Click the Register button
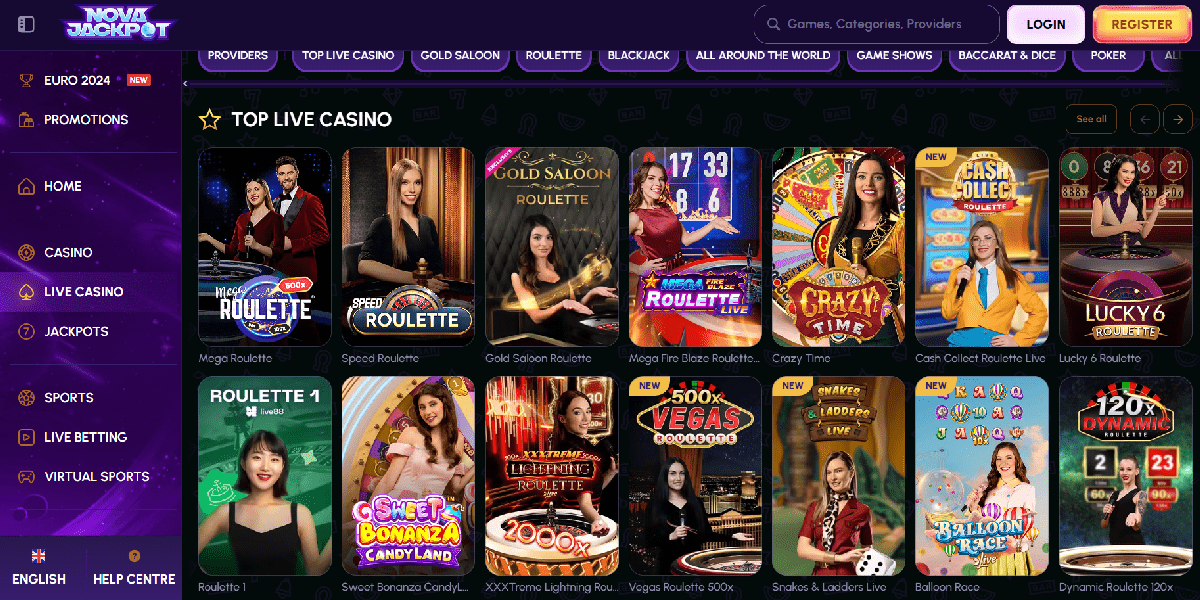This screenshot has width=1200, height=600. point(1142,24)
